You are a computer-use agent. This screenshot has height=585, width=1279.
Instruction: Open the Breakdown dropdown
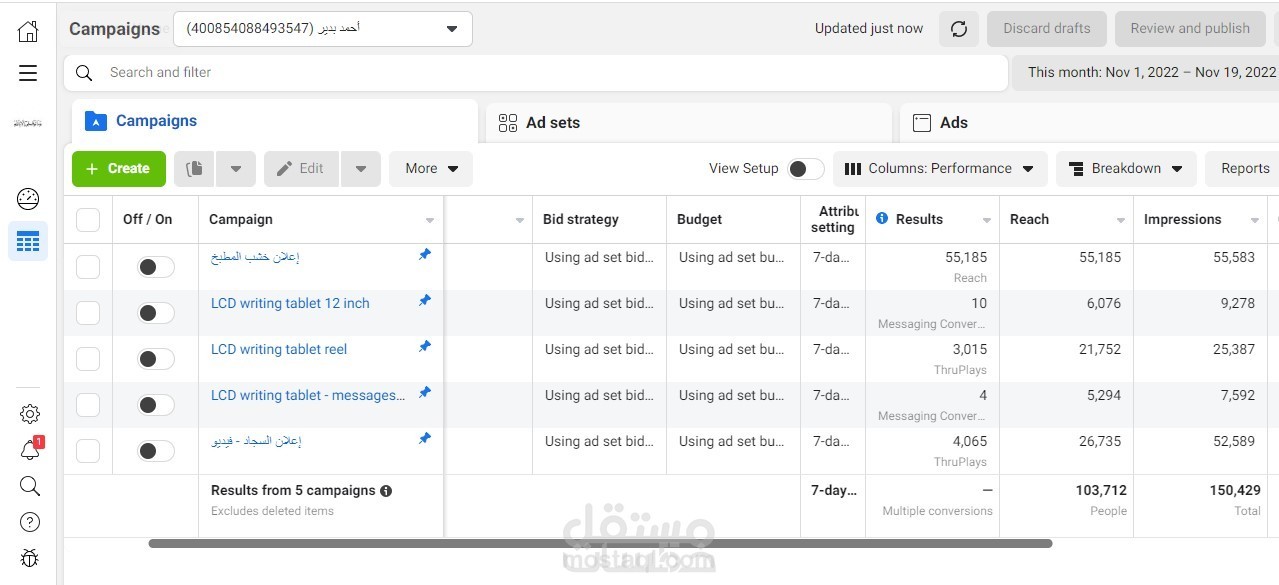pos(1126,169)
